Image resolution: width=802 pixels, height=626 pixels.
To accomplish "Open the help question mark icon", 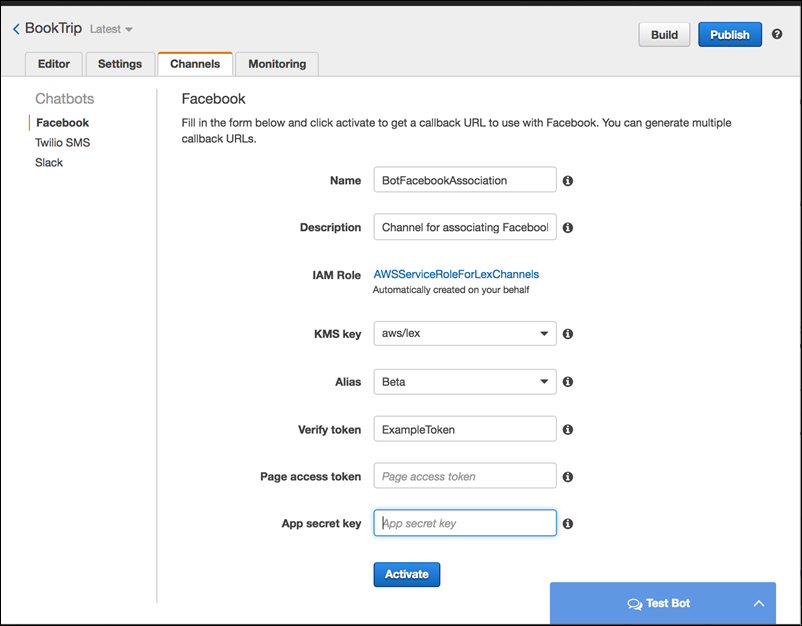I will tap(777, 34).
